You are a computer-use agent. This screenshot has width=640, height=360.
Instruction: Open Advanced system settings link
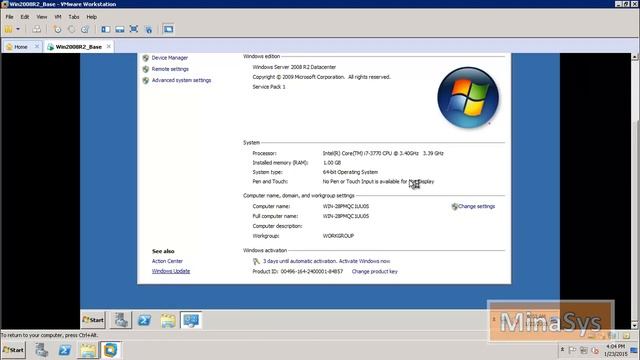182,80
